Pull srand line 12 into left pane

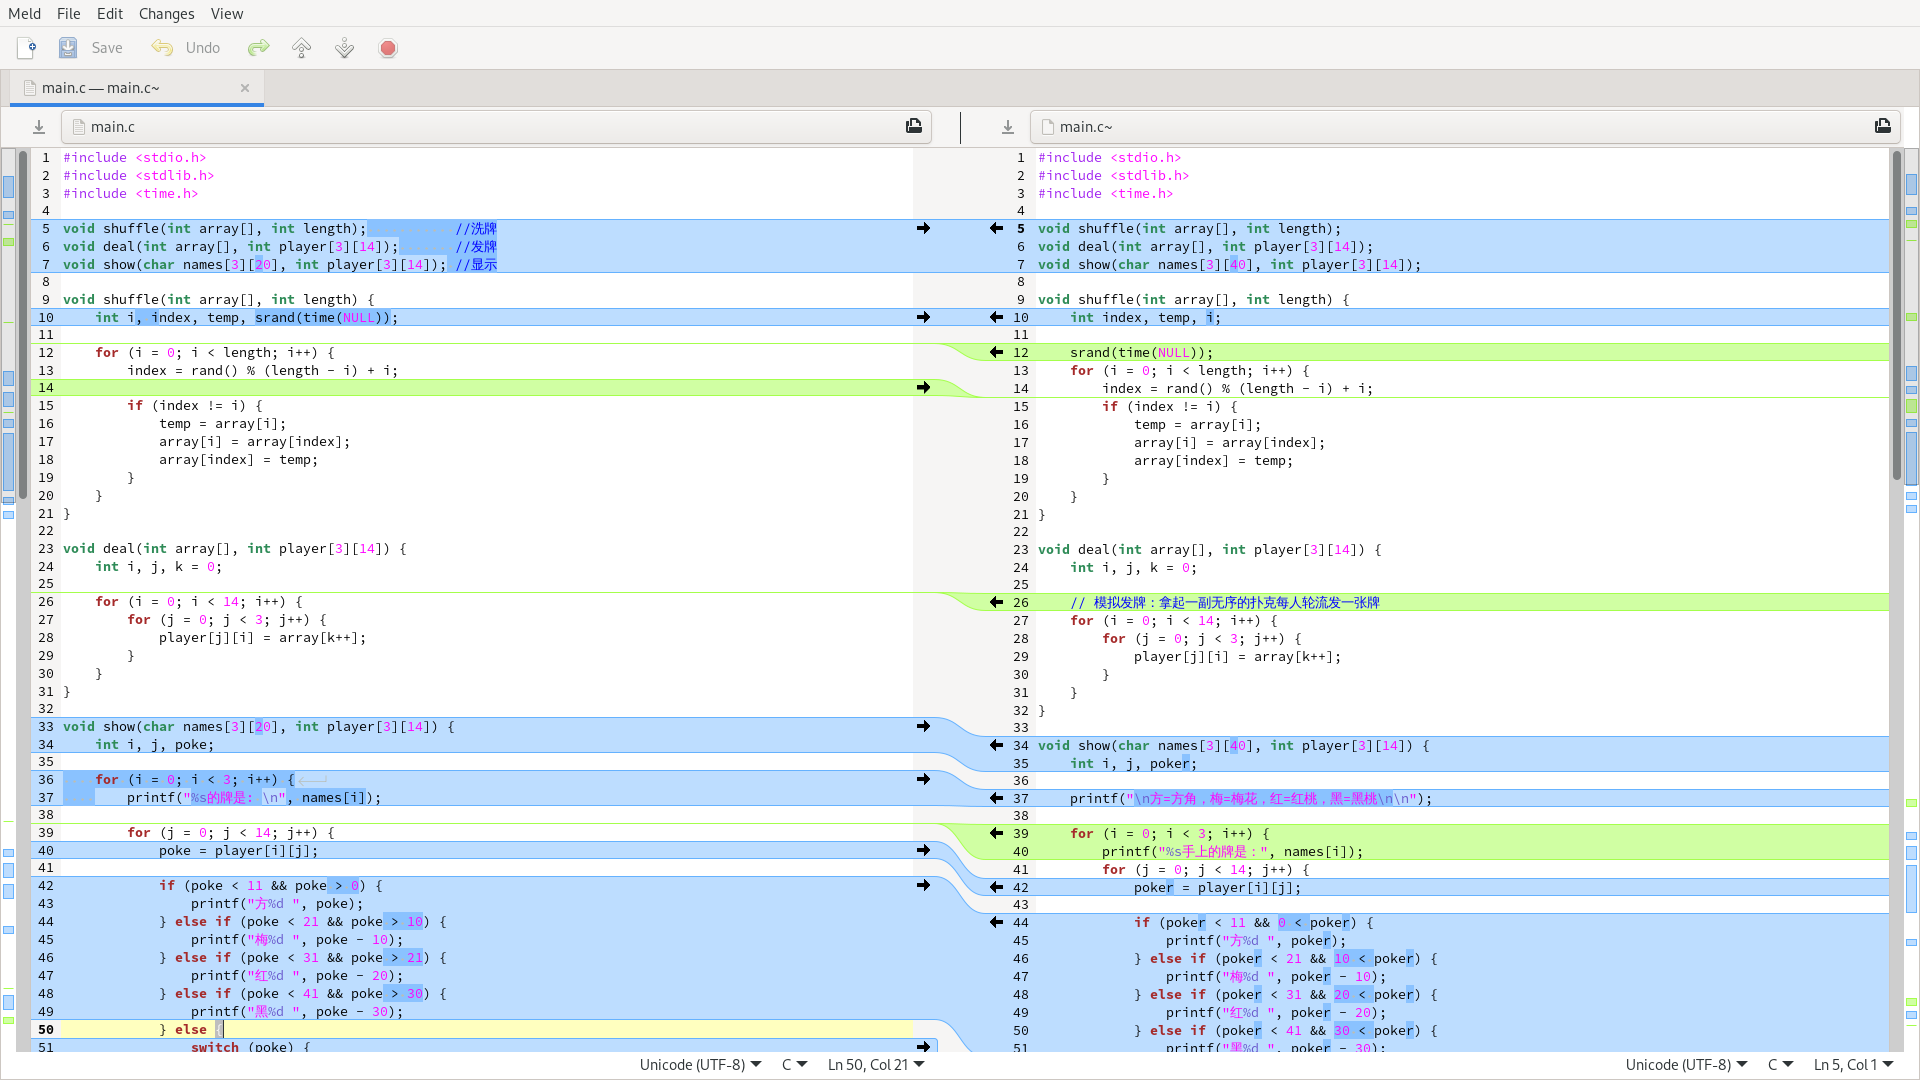point(996,353)
